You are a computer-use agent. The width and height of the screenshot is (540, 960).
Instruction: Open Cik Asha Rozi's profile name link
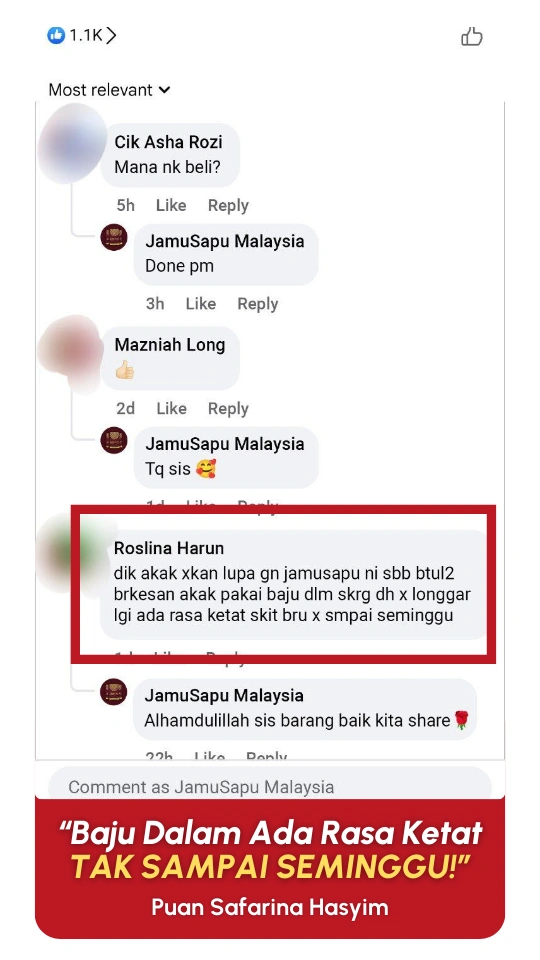[168, 142]
